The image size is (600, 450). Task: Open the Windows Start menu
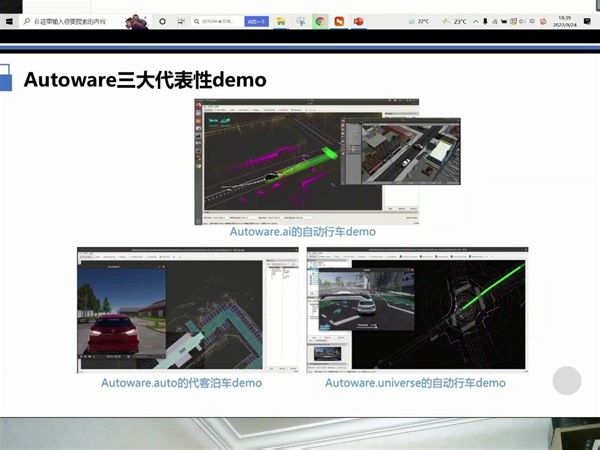9,21
